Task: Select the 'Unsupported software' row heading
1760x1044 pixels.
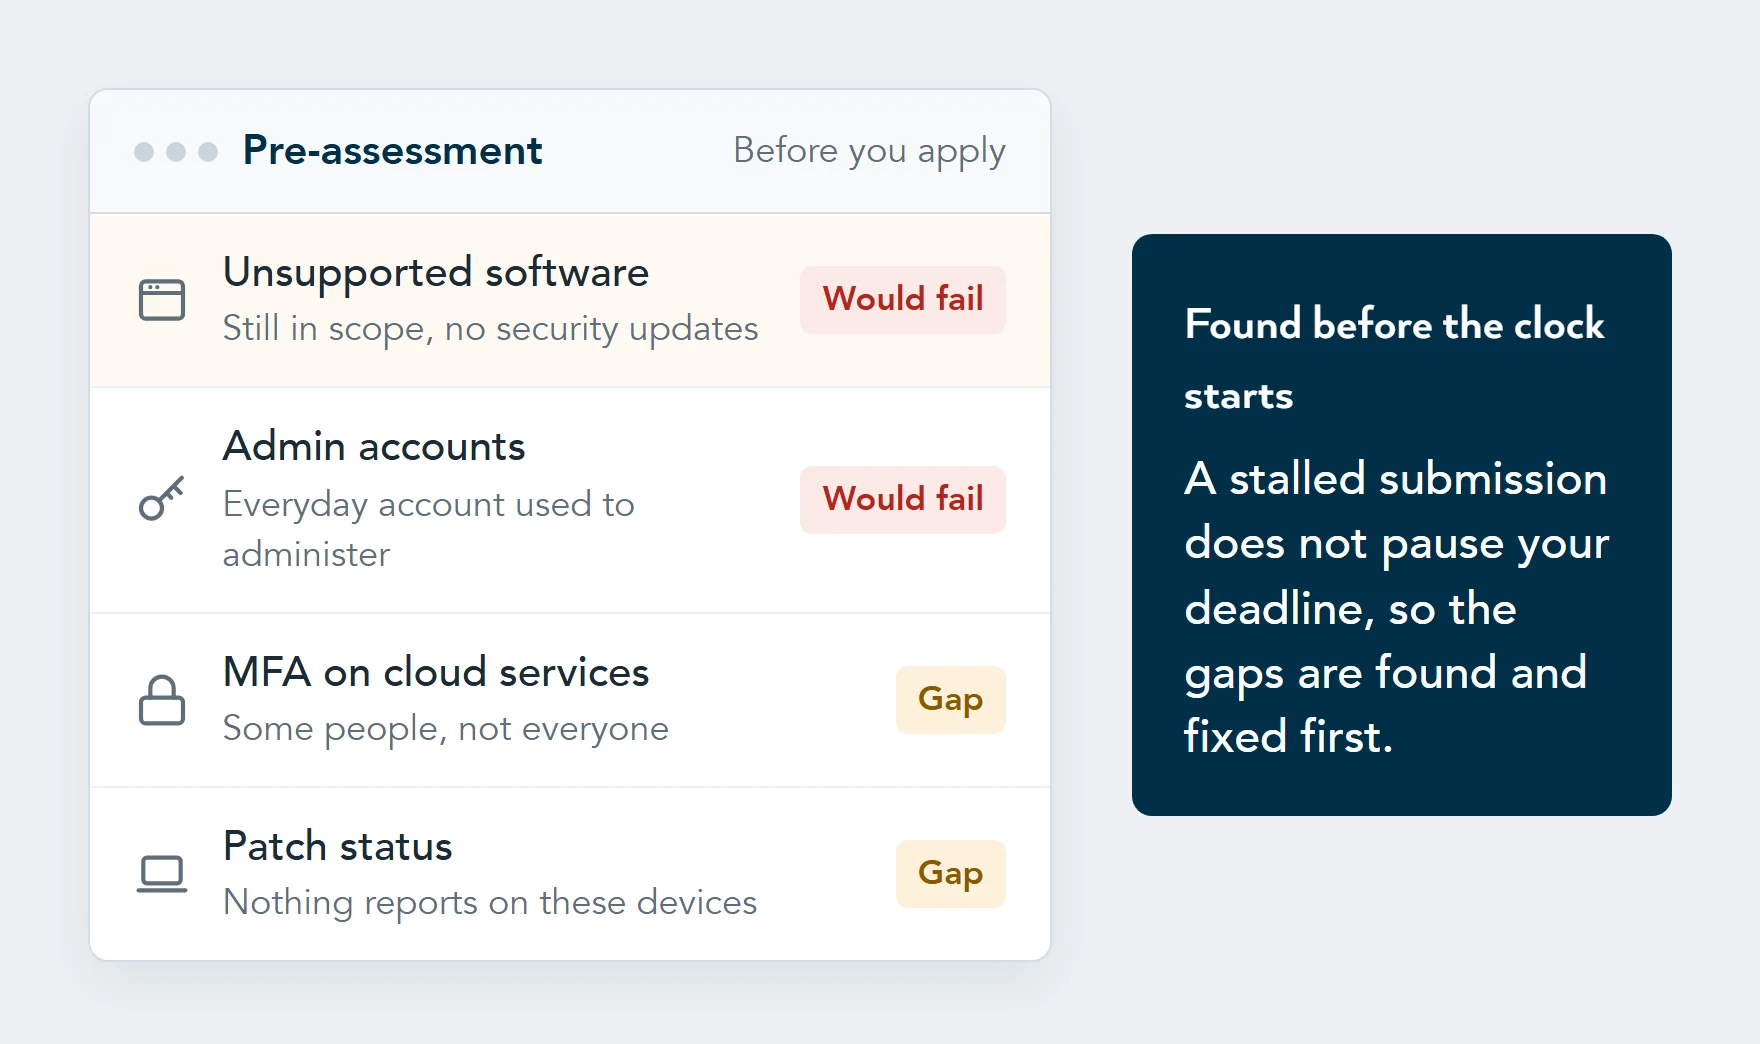Action: coord(436,272)
